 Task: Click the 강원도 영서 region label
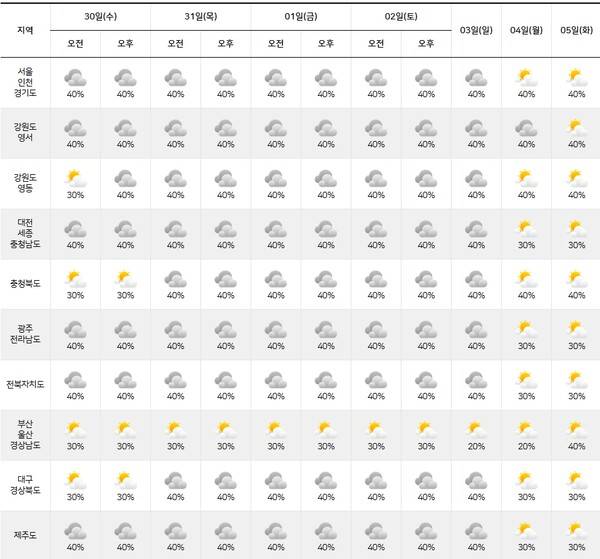point(25,132)
